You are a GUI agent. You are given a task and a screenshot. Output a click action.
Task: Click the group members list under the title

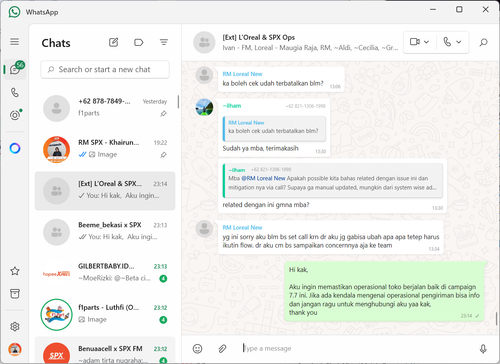click(310, 48)
